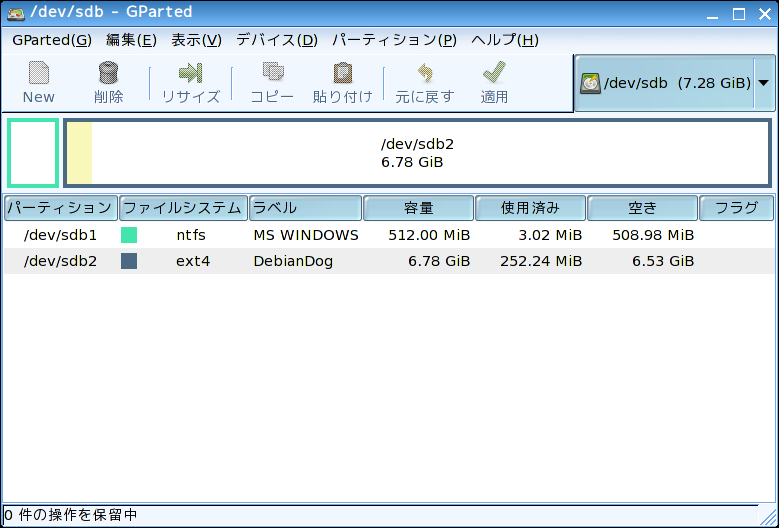The width and height of the screenshot is (779, 528).
Task: Click the yellow used-space area of sdb2
Action: point(79,153)
